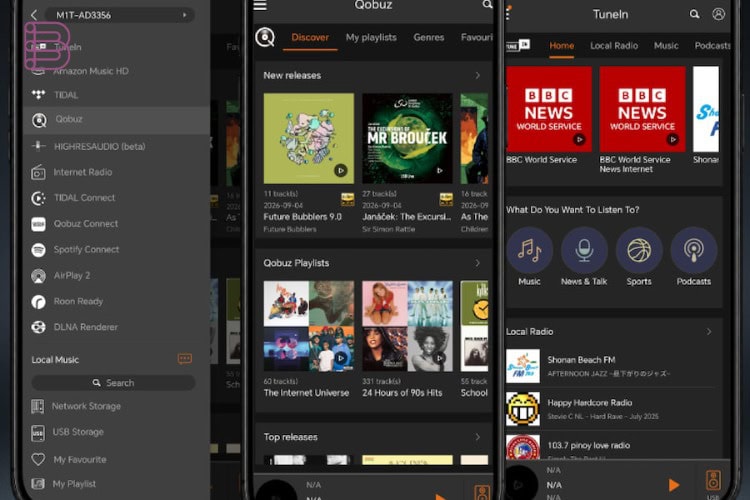Open the Sir Simon Rattle artist link
The image size is (750, 500).
(x=388, y=229)
